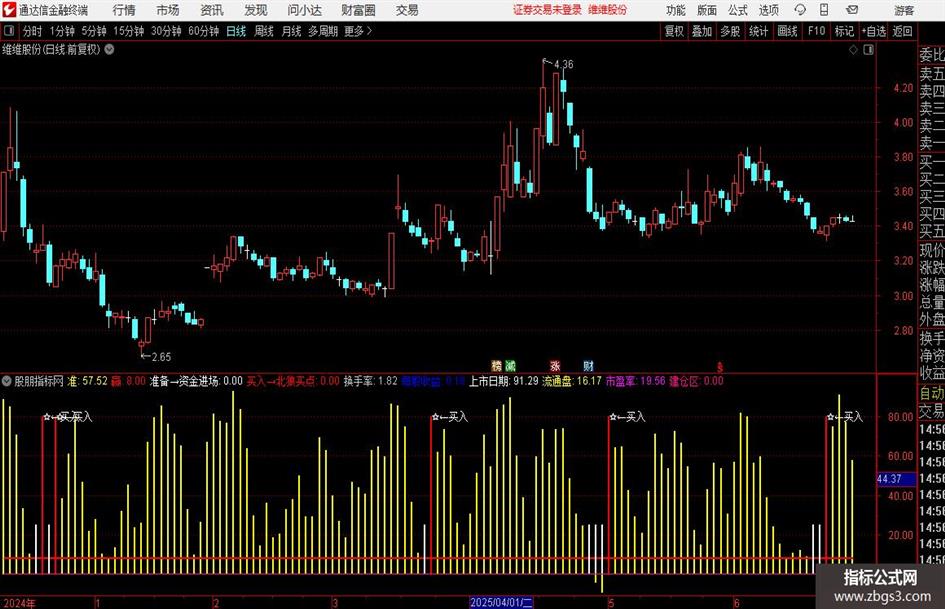Open the 发现 menu
945x609 pixels.
point(256,10)
